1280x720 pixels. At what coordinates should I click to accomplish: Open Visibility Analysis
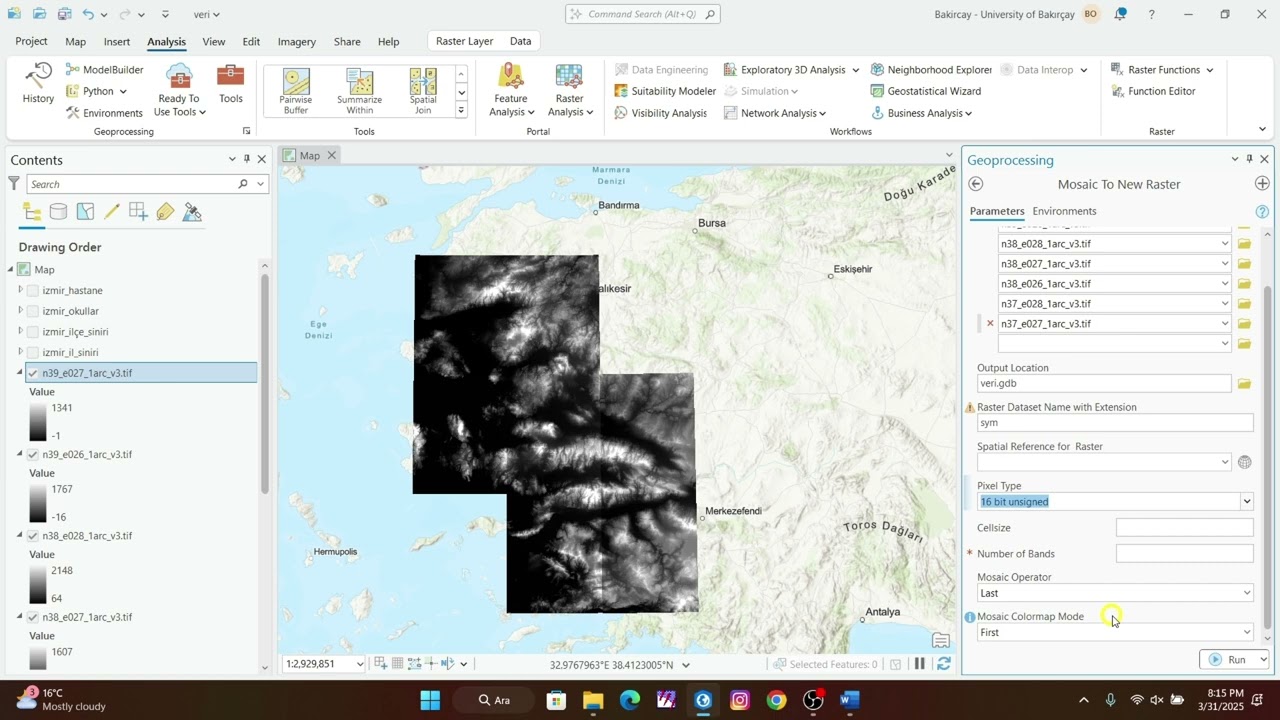click(x=661, y=113)
